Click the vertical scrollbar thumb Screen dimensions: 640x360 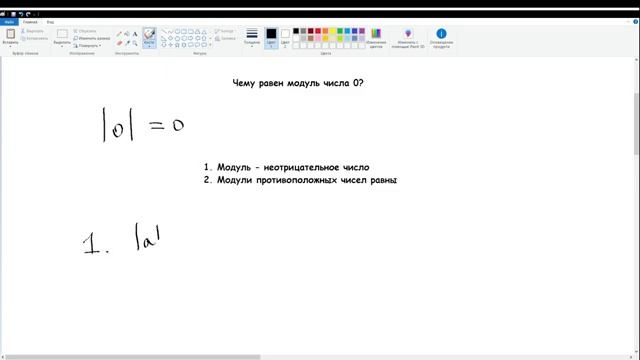(637, 124)
